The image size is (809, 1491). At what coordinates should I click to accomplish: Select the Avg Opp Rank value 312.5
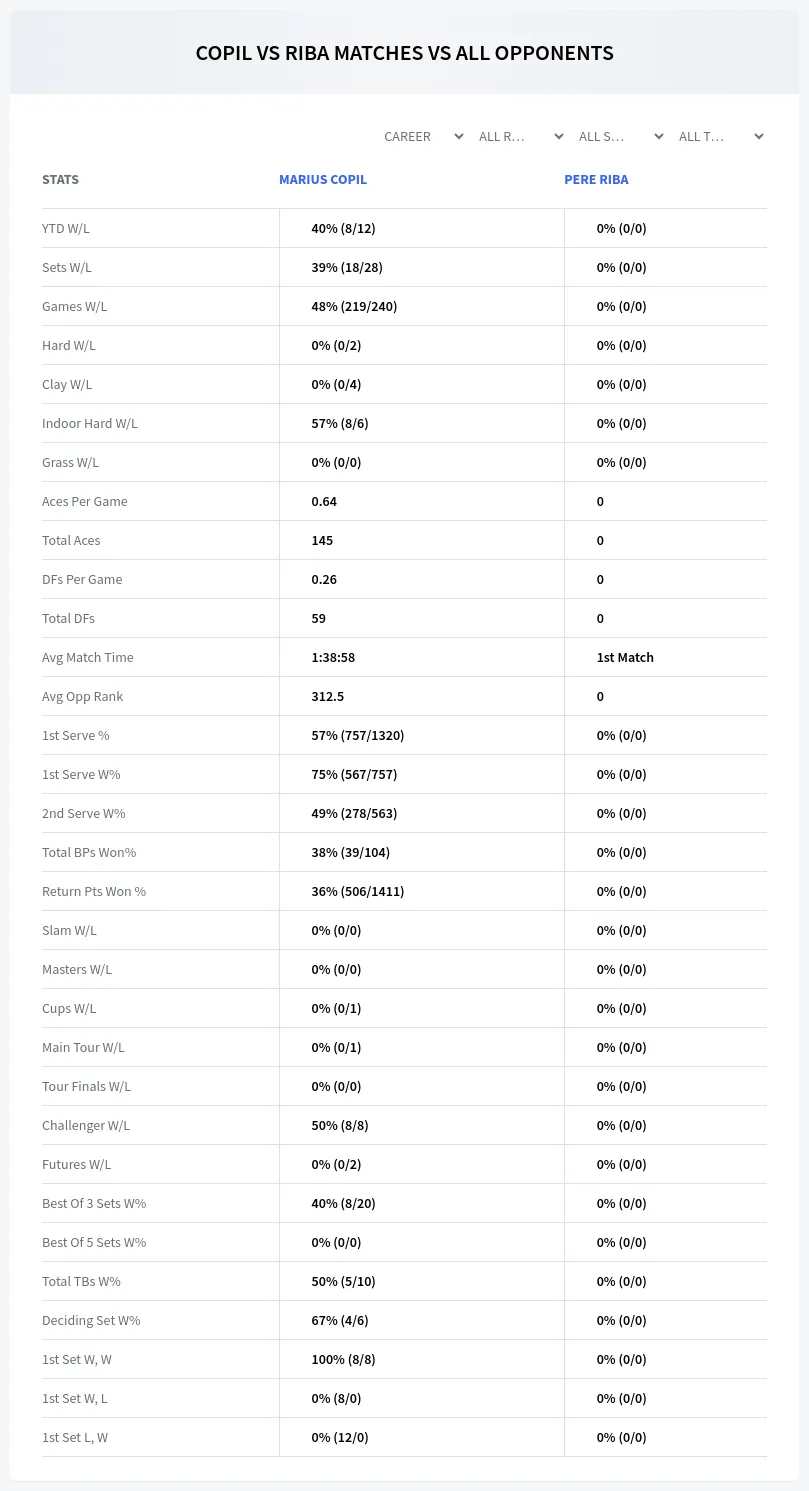click(x=328, y=696)
